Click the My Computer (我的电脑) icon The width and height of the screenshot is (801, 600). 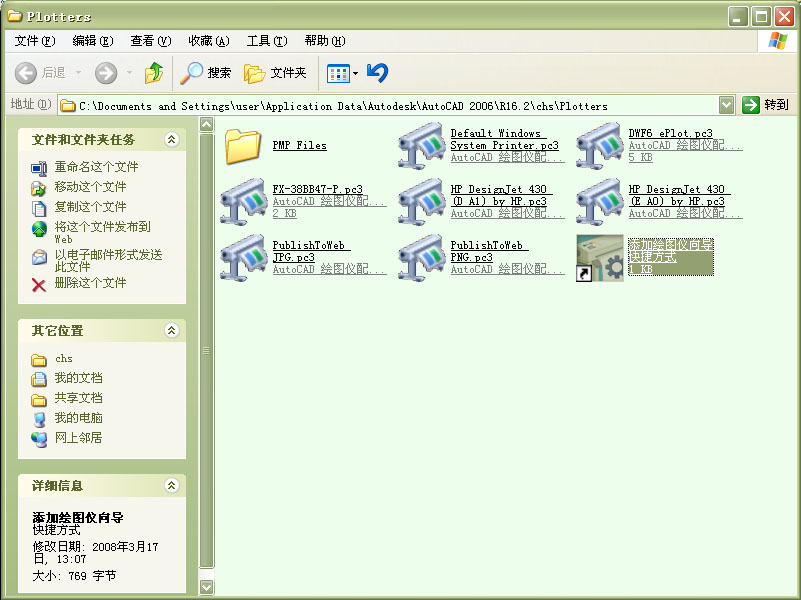point(39,419)
